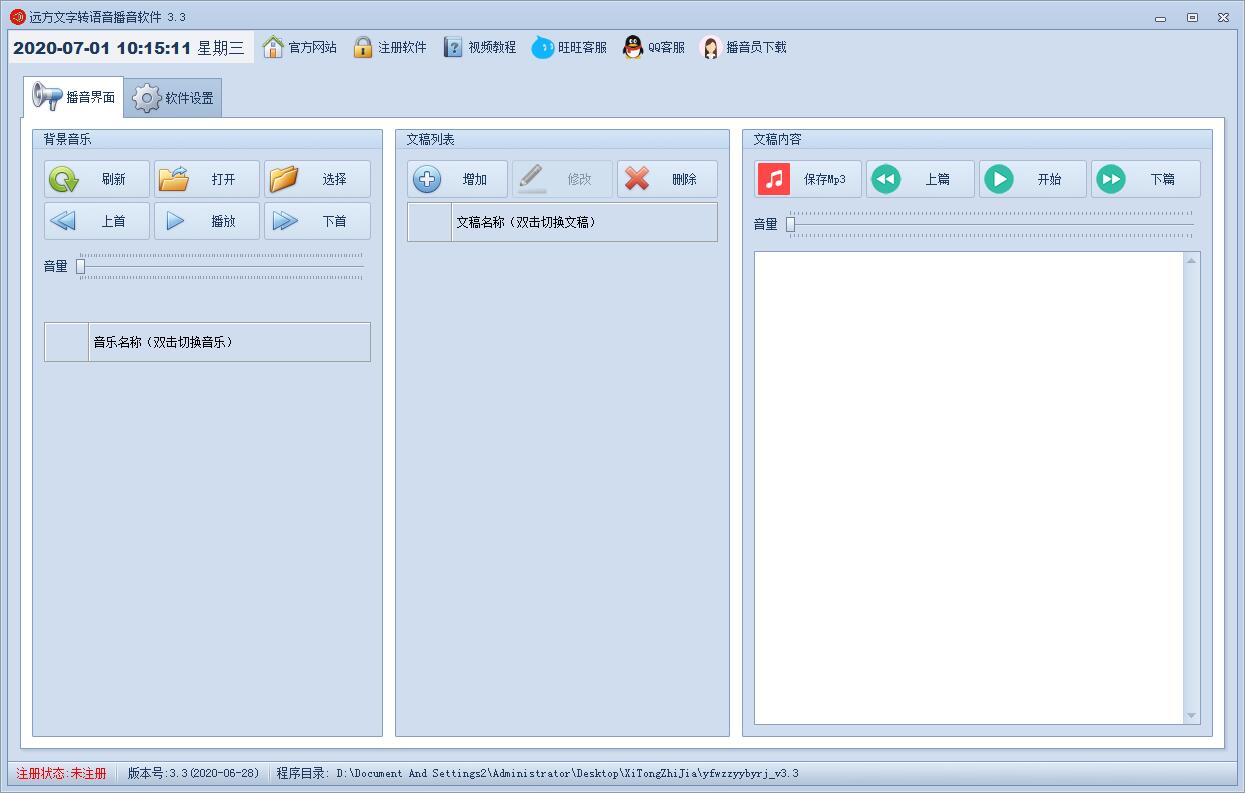Switch to the 软件设置 tab
This screenshot has height=793, width=1245.
(x=174, y=98)
